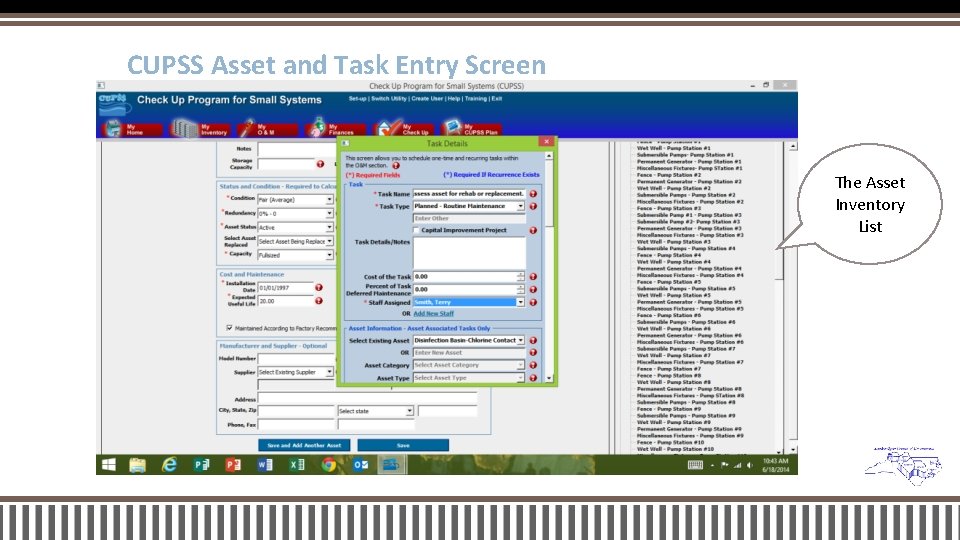Click help icon beside Select Existing Asset
This screenshot has width=960, height=540.
pos(533,340)
